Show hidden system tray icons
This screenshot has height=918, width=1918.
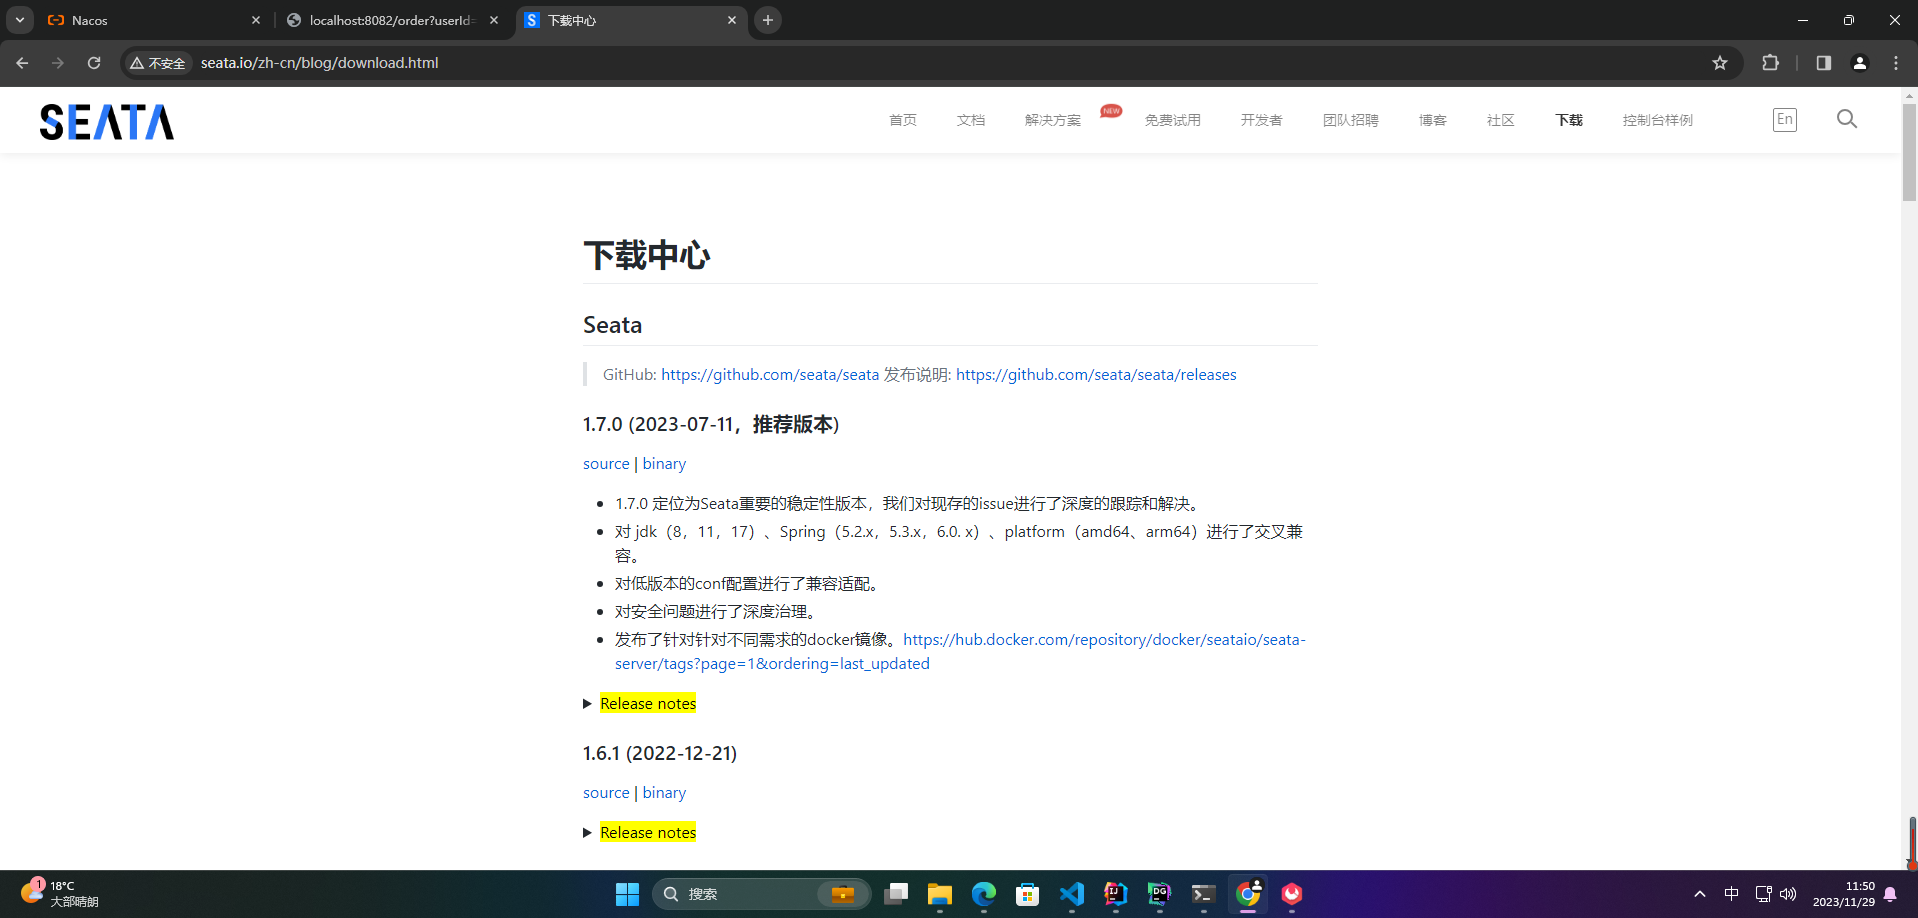click(x=1700, y=894)
